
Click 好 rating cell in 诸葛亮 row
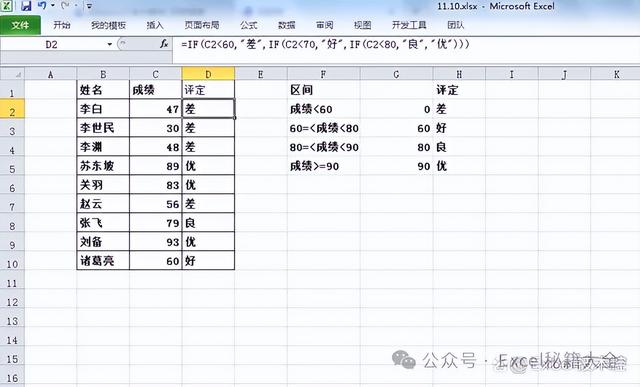pos(208,260)
